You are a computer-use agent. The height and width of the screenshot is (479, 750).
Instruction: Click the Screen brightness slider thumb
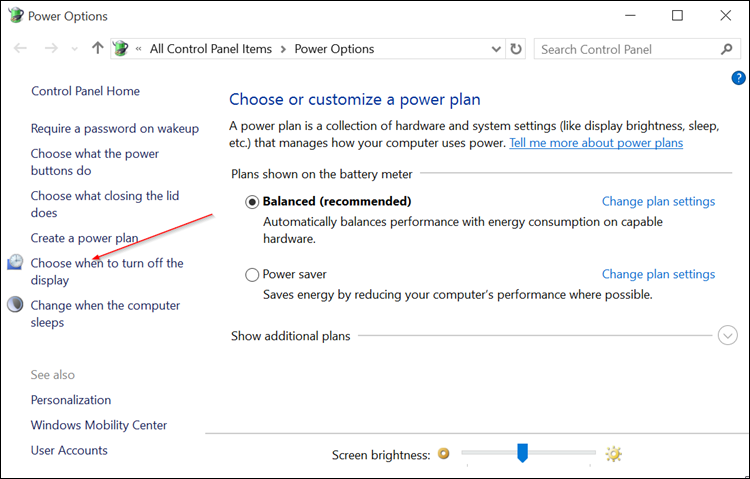(x=522, y=453)
